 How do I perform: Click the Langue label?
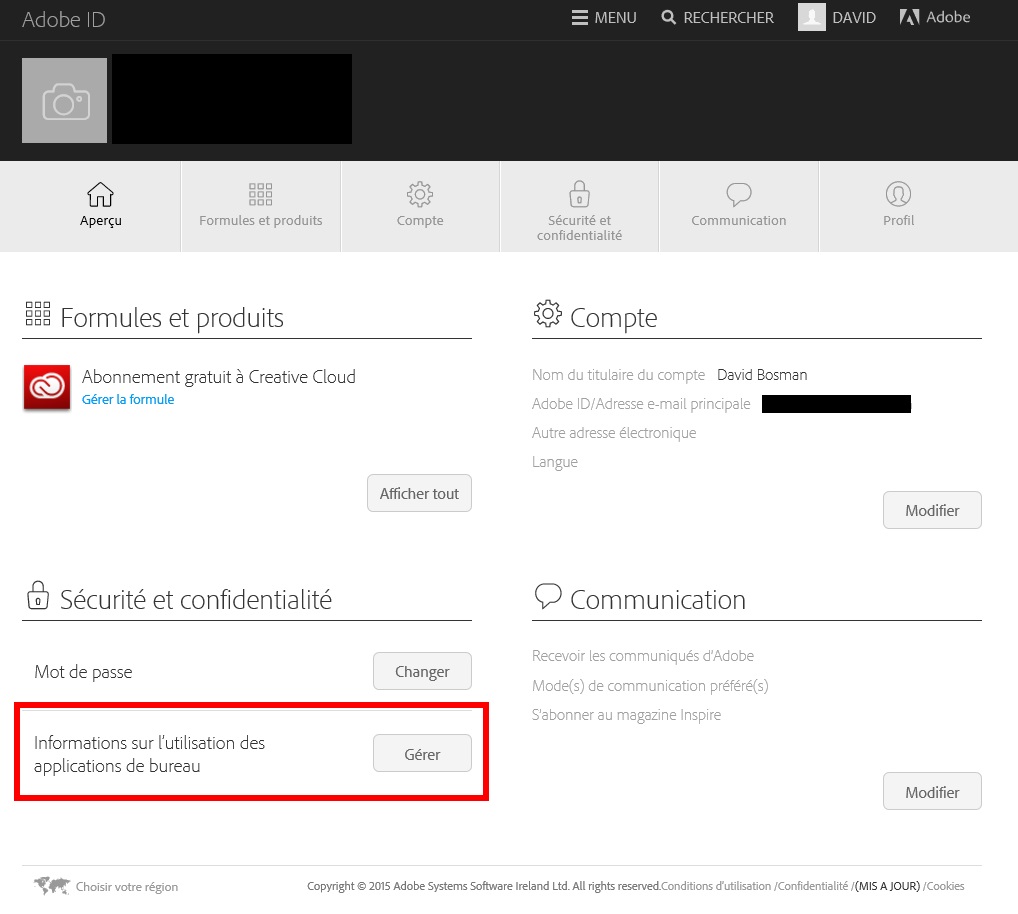[554, 462]
